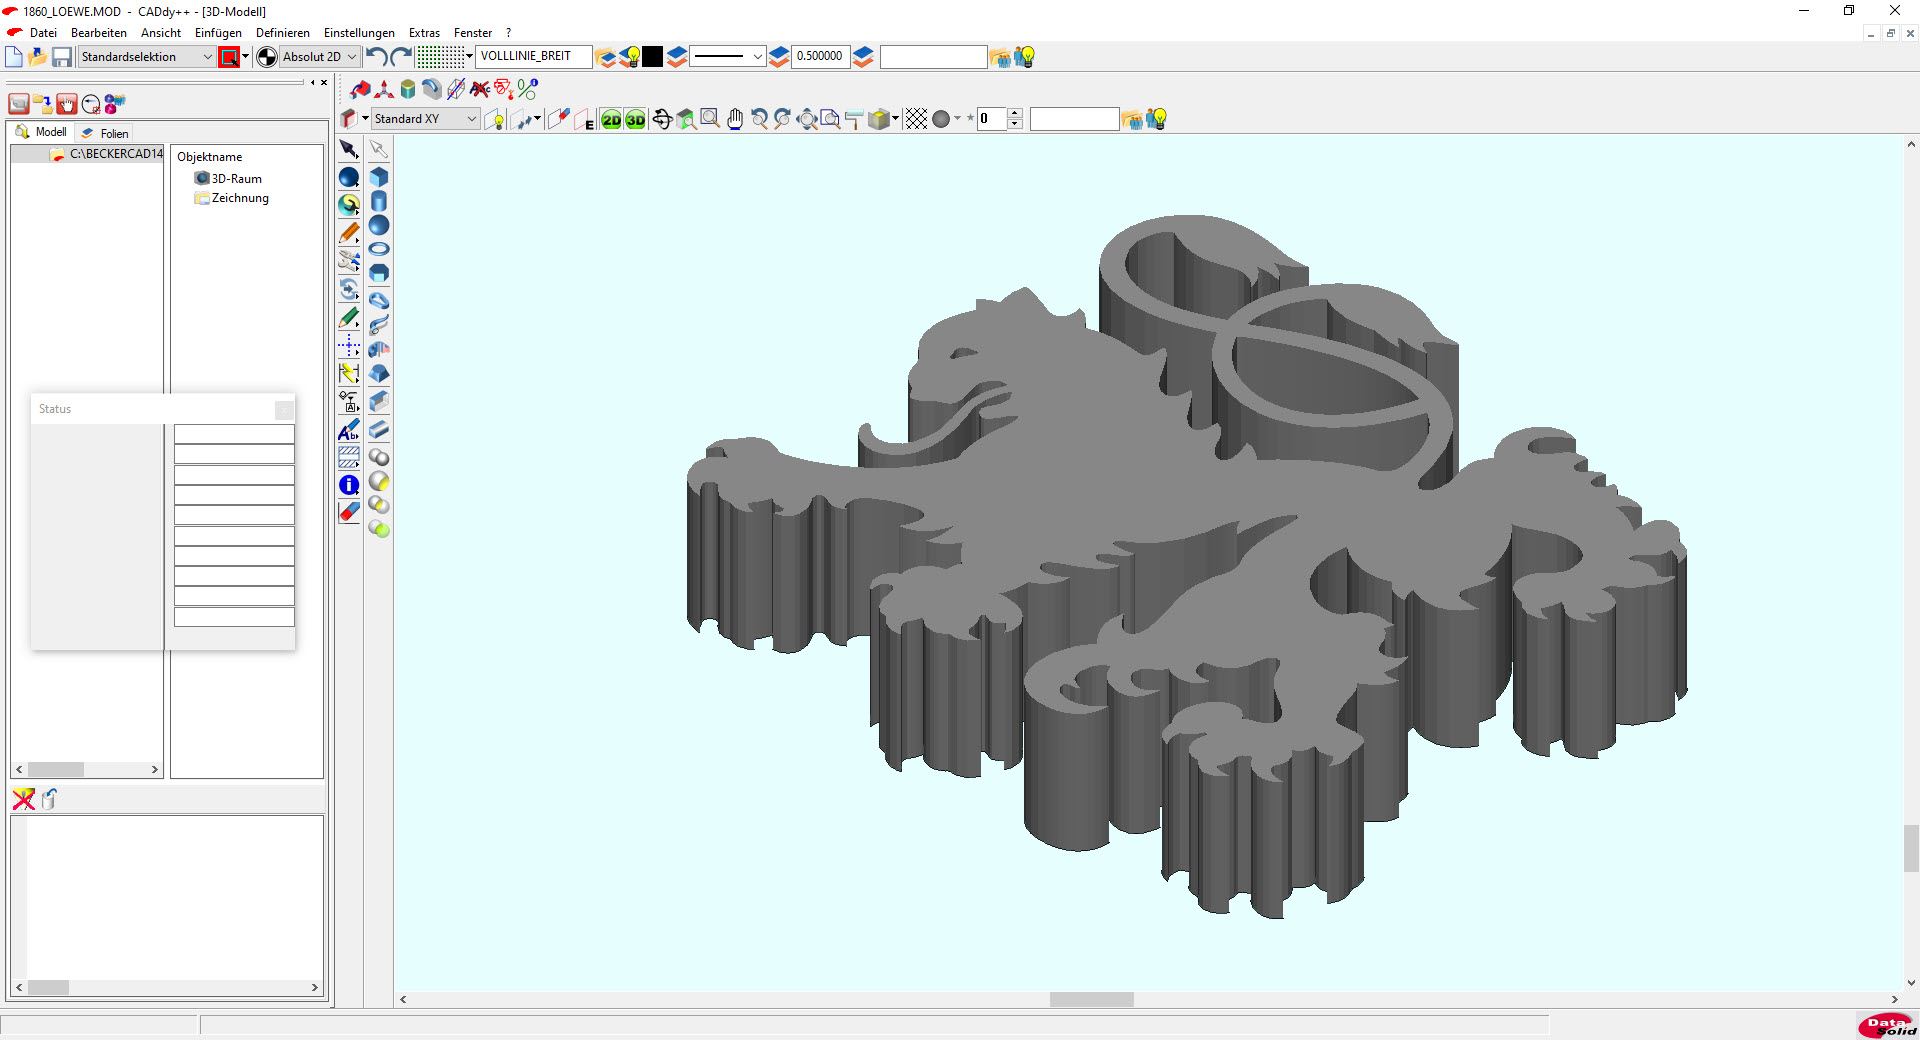
Task: Save the model with the floppy disk icon
Action: [x=62, y=57]
